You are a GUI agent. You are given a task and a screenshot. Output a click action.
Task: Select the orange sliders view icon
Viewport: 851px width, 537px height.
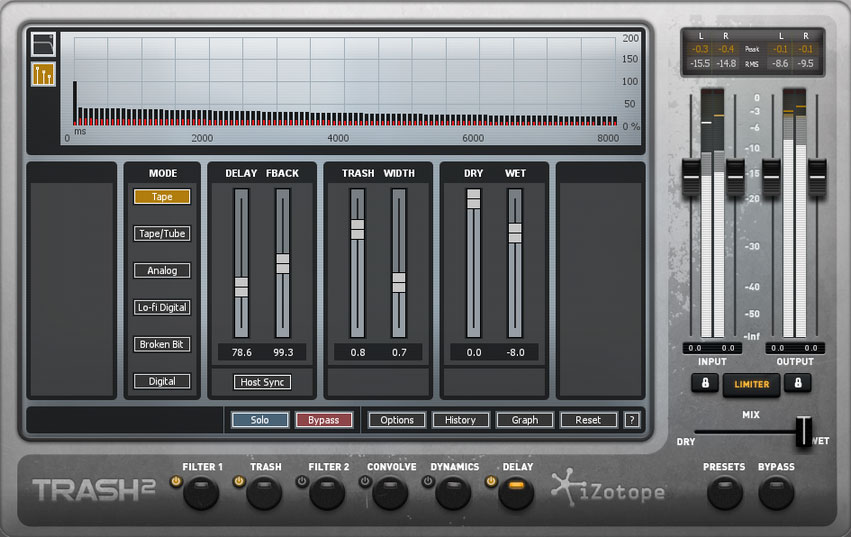click(43, 74)
